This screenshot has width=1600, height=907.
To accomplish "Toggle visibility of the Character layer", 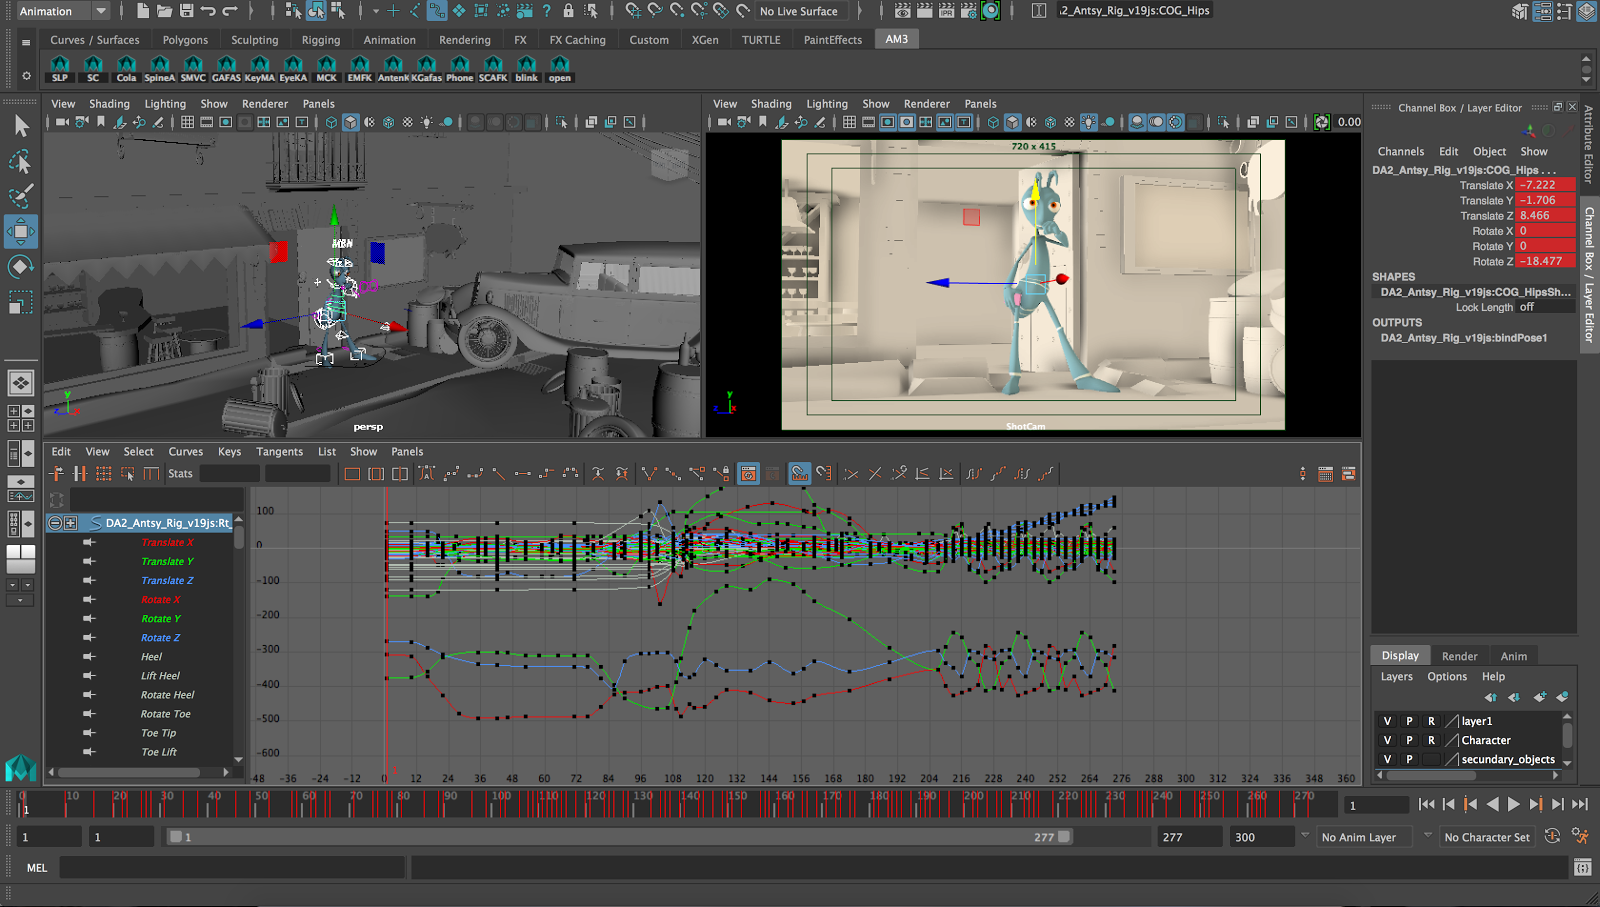I will click(x=1387, y=740).
